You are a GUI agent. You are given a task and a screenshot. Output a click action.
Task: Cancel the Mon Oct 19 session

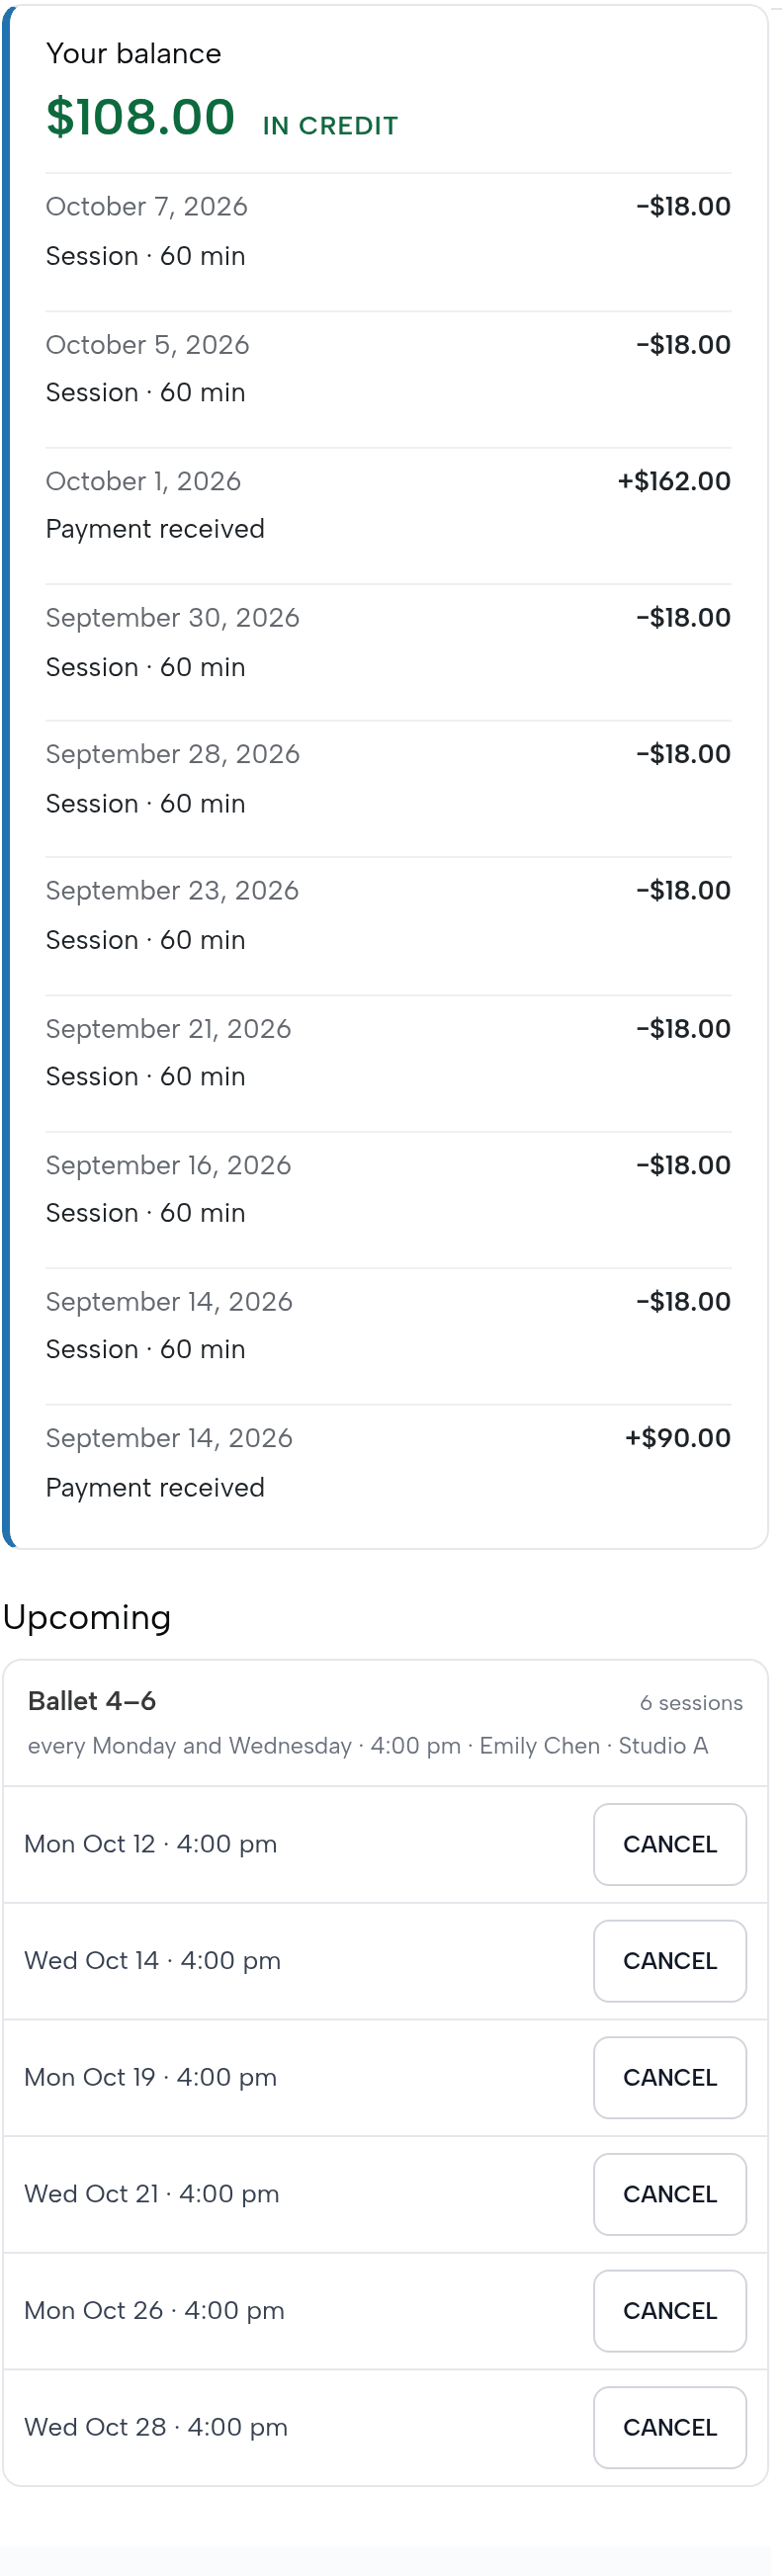click(x=669, y=2077)
